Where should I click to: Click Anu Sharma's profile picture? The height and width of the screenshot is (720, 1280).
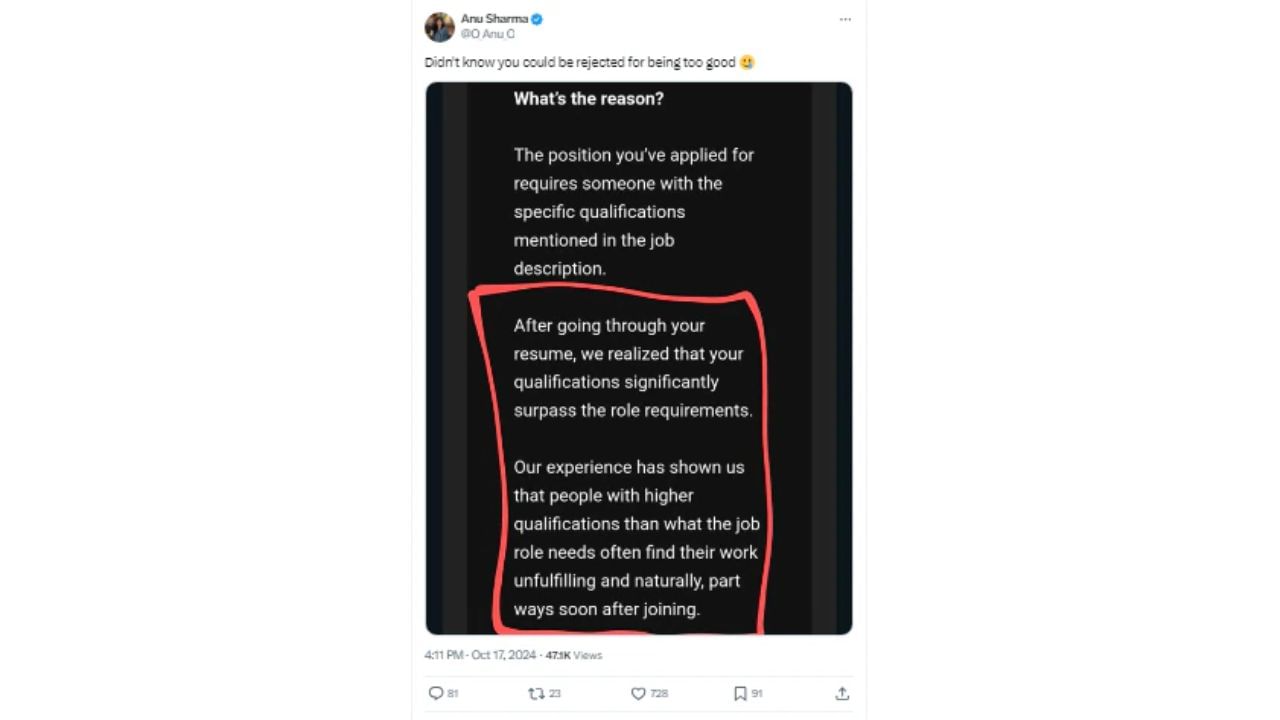pyautogui.click(x=439, y=26)
